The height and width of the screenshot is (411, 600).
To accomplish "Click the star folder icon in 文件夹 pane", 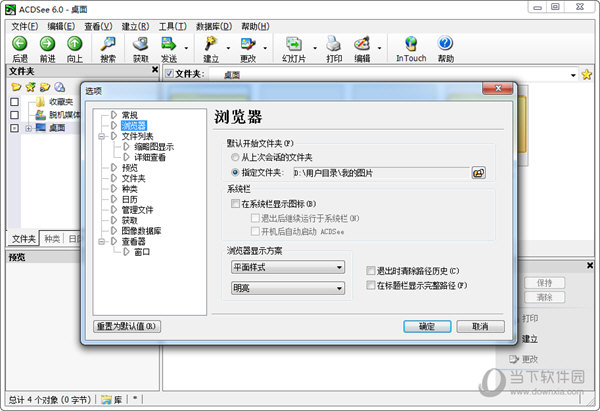I will click(x=31, y=87).
